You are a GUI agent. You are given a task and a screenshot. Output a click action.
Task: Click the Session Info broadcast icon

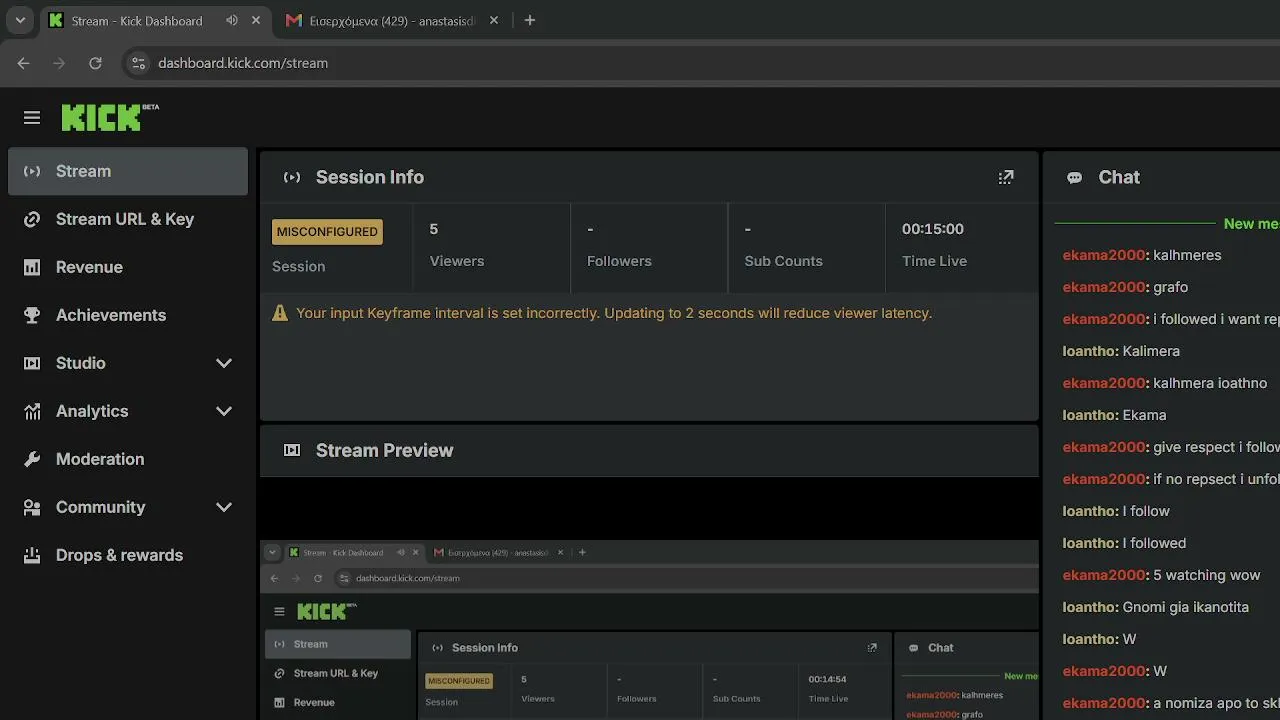tap(292, 177)
